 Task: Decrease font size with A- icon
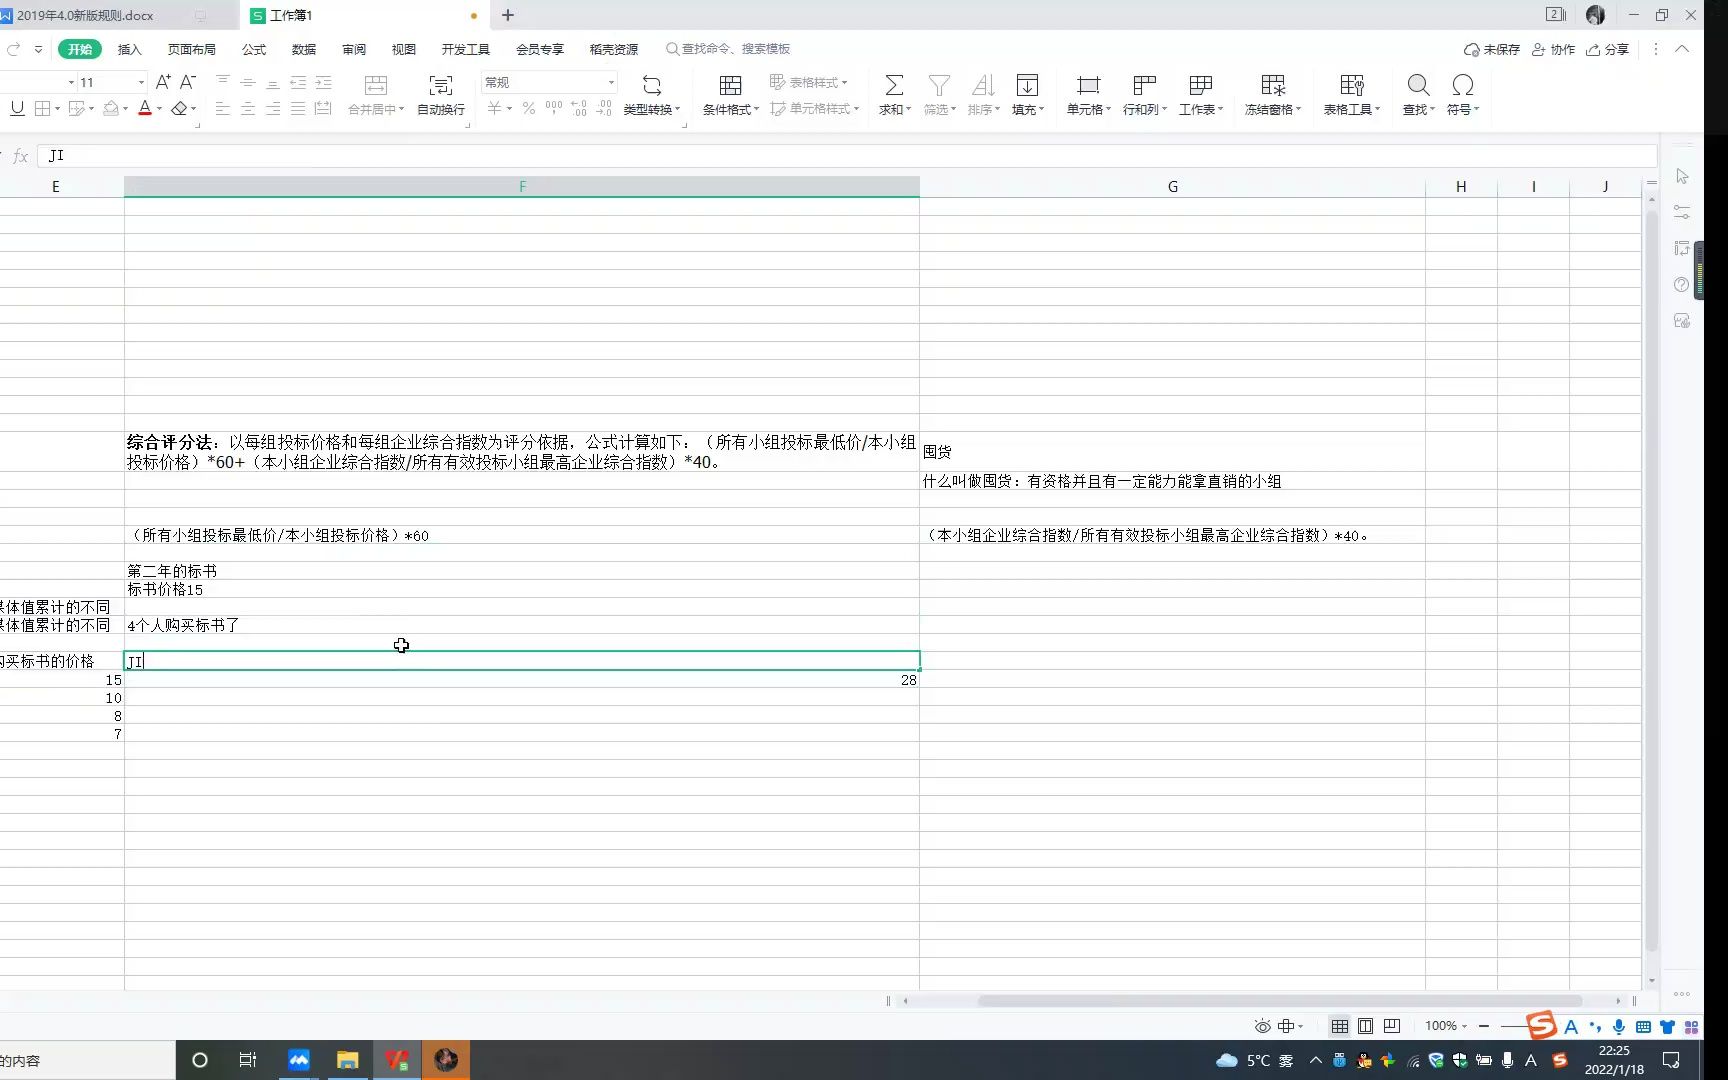tap(187, 82)
